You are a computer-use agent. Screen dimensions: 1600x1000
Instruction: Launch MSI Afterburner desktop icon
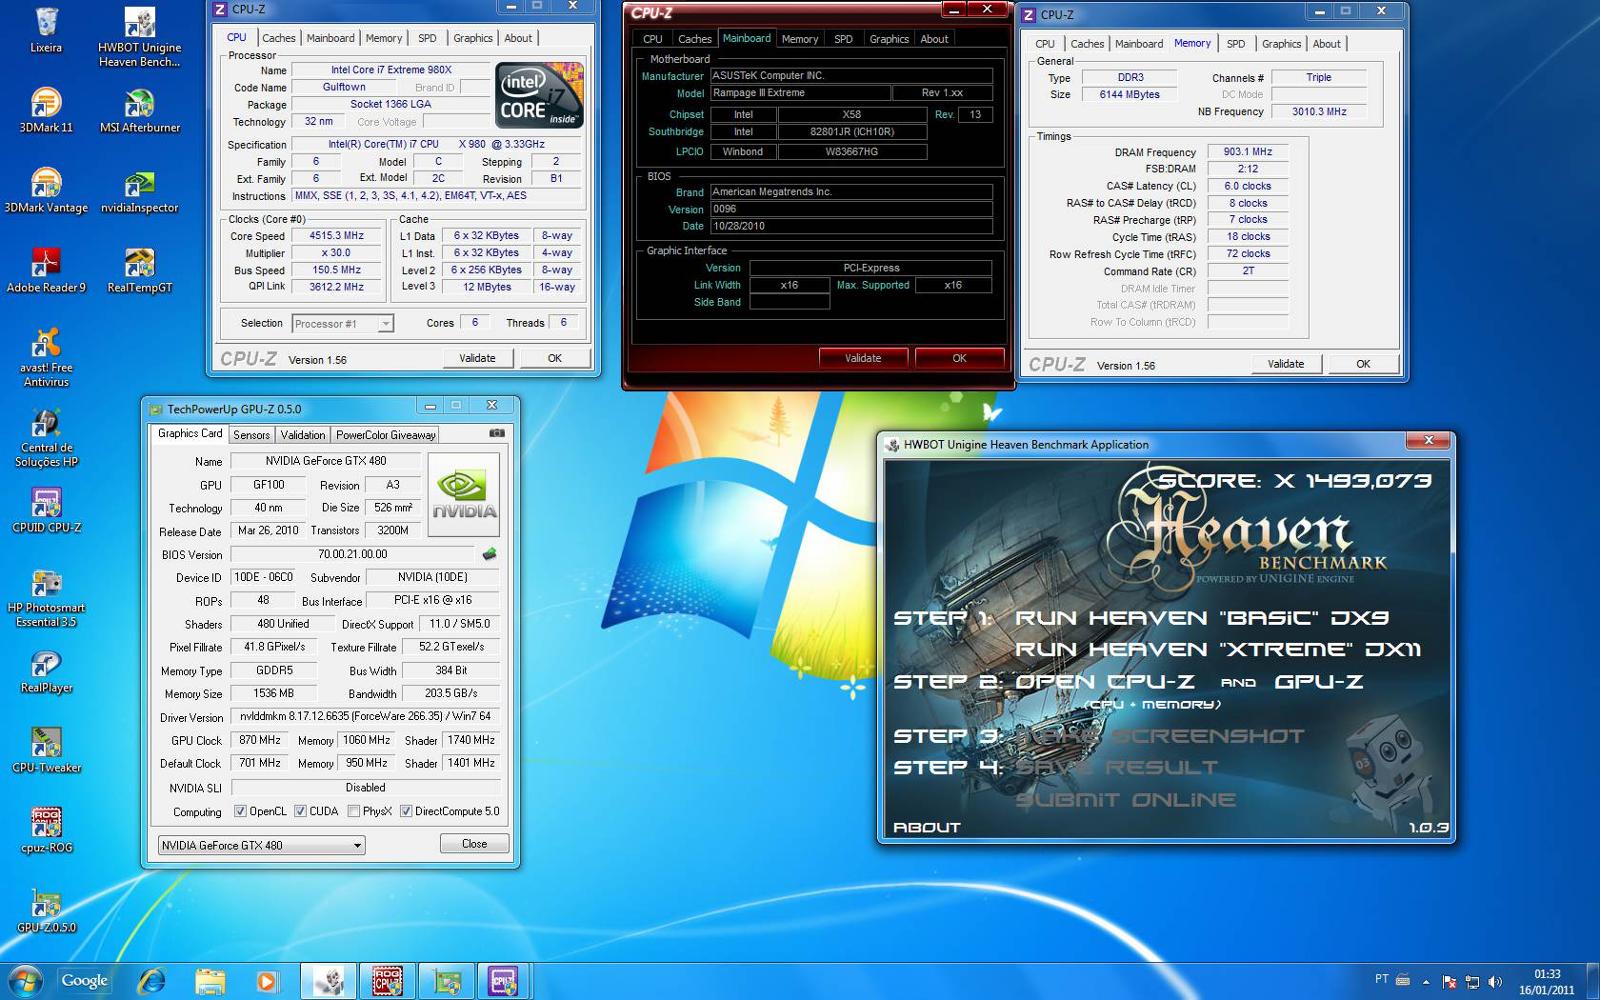[x=140, y=110]
